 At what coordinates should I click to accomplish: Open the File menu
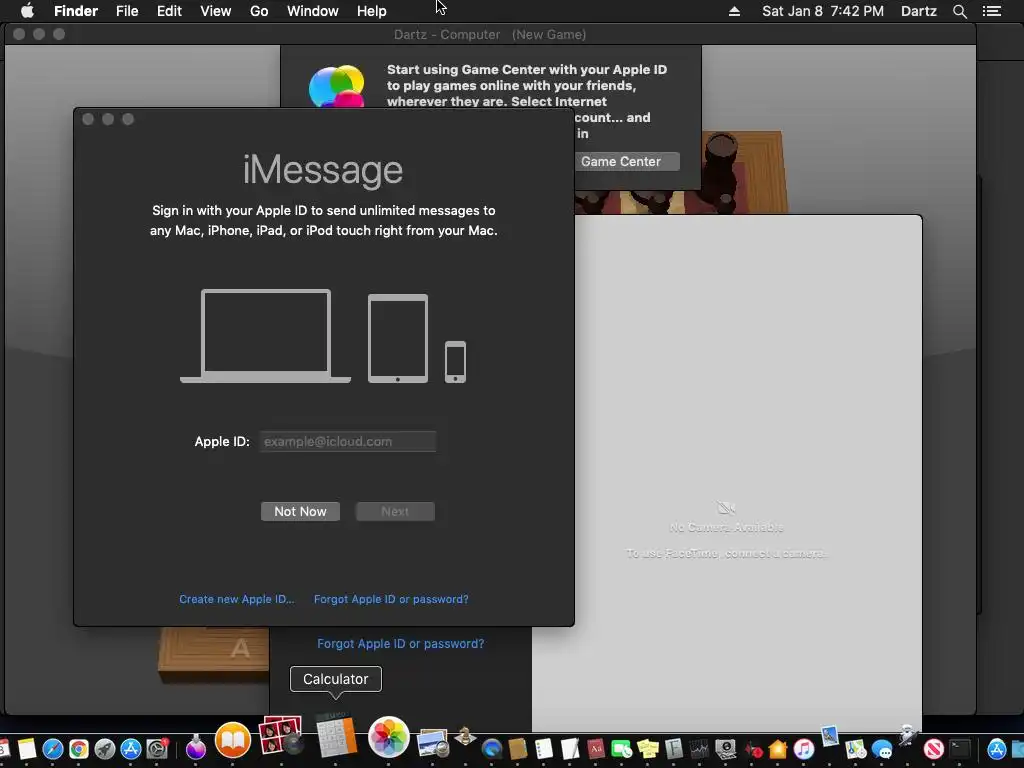click(x=127, y=11)
